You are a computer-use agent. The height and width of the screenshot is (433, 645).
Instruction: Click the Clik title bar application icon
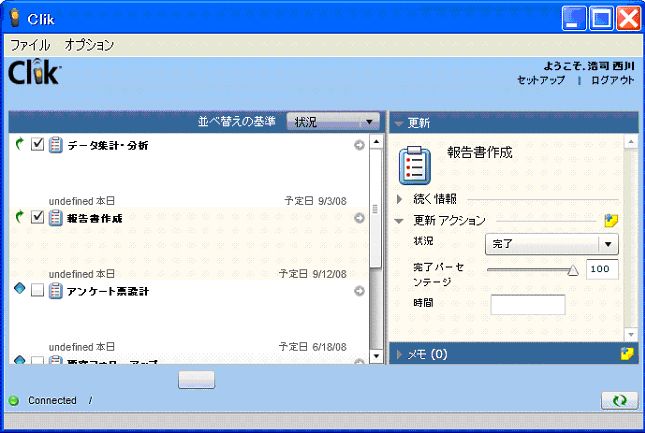[x=15, y=18]
